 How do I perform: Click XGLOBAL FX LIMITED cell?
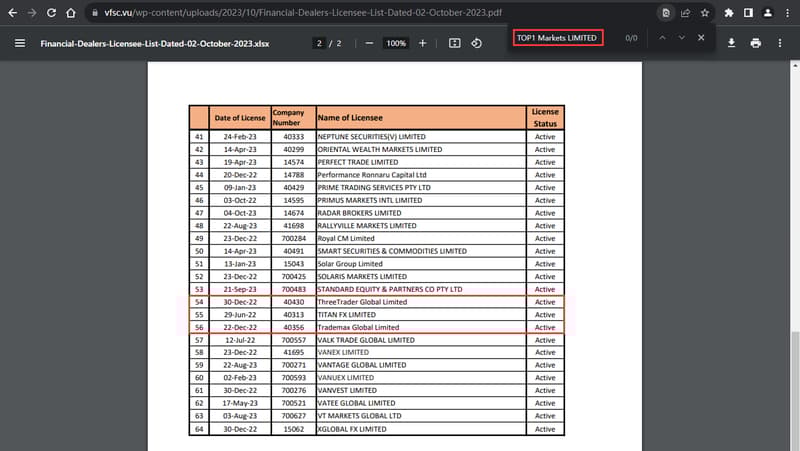pos(421,429)
